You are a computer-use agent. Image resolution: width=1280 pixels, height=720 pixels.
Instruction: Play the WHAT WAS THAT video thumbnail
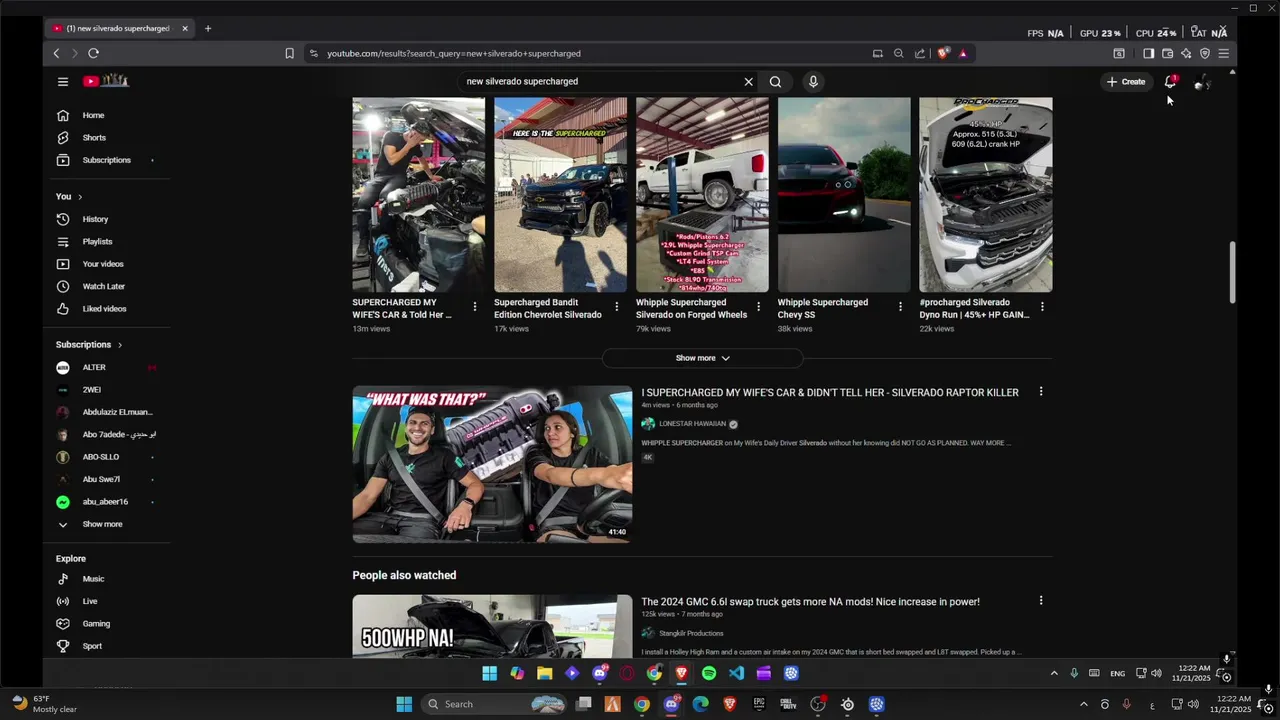pos(492,464)
